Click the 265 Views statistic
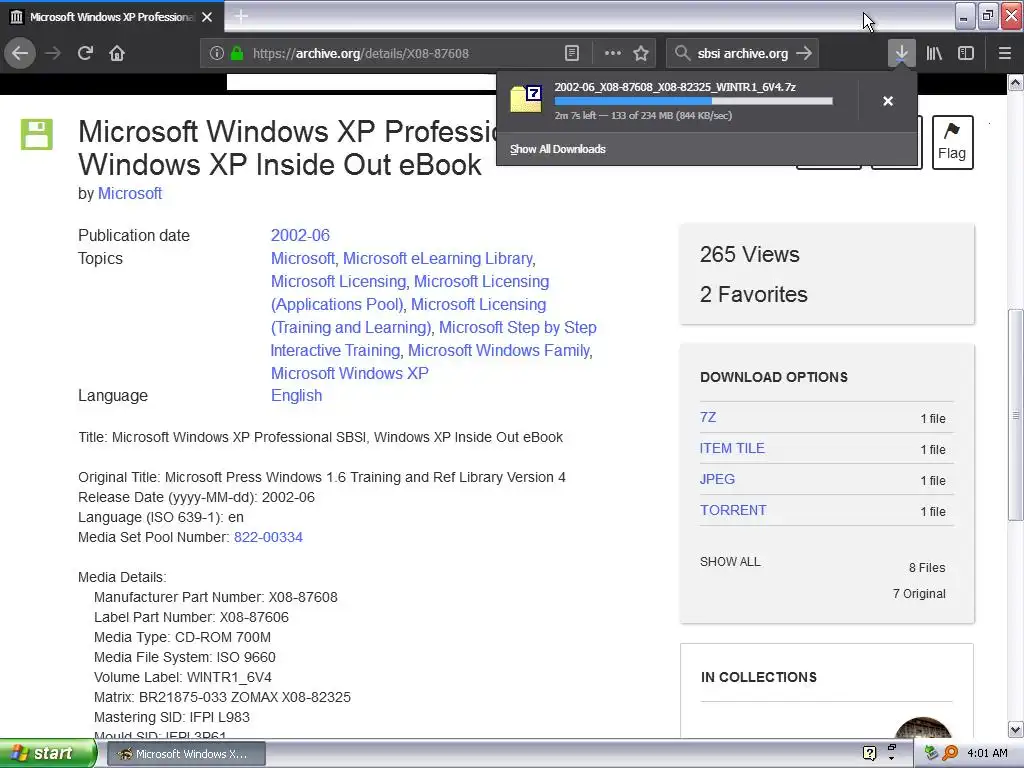 750,254
